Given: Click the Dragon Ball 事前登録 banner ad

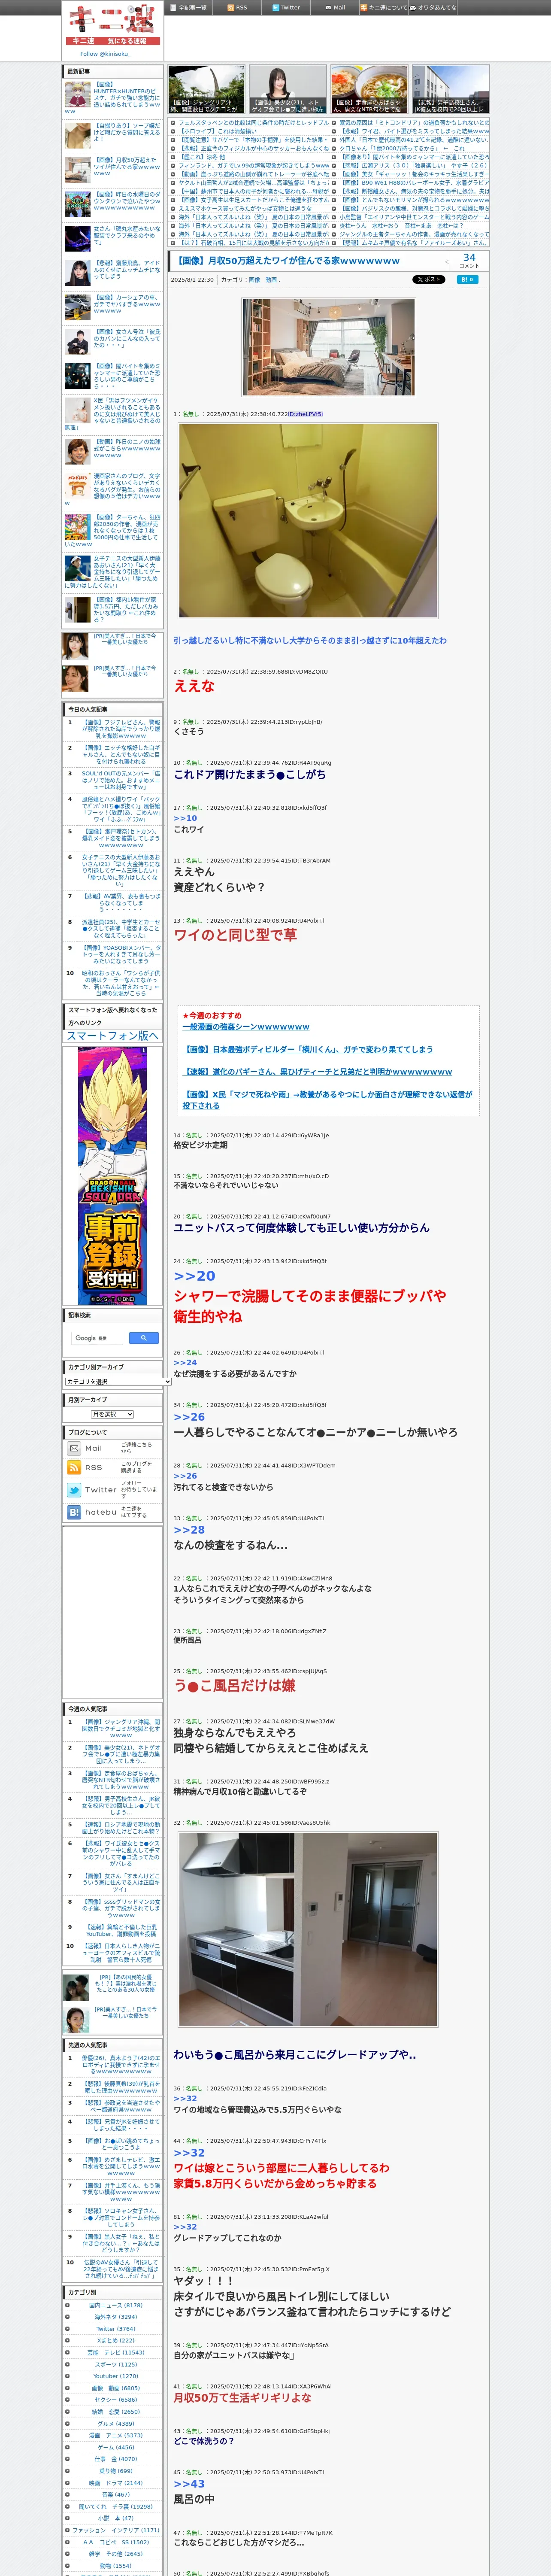Looking at the screenshot, I should [112, 1177].
